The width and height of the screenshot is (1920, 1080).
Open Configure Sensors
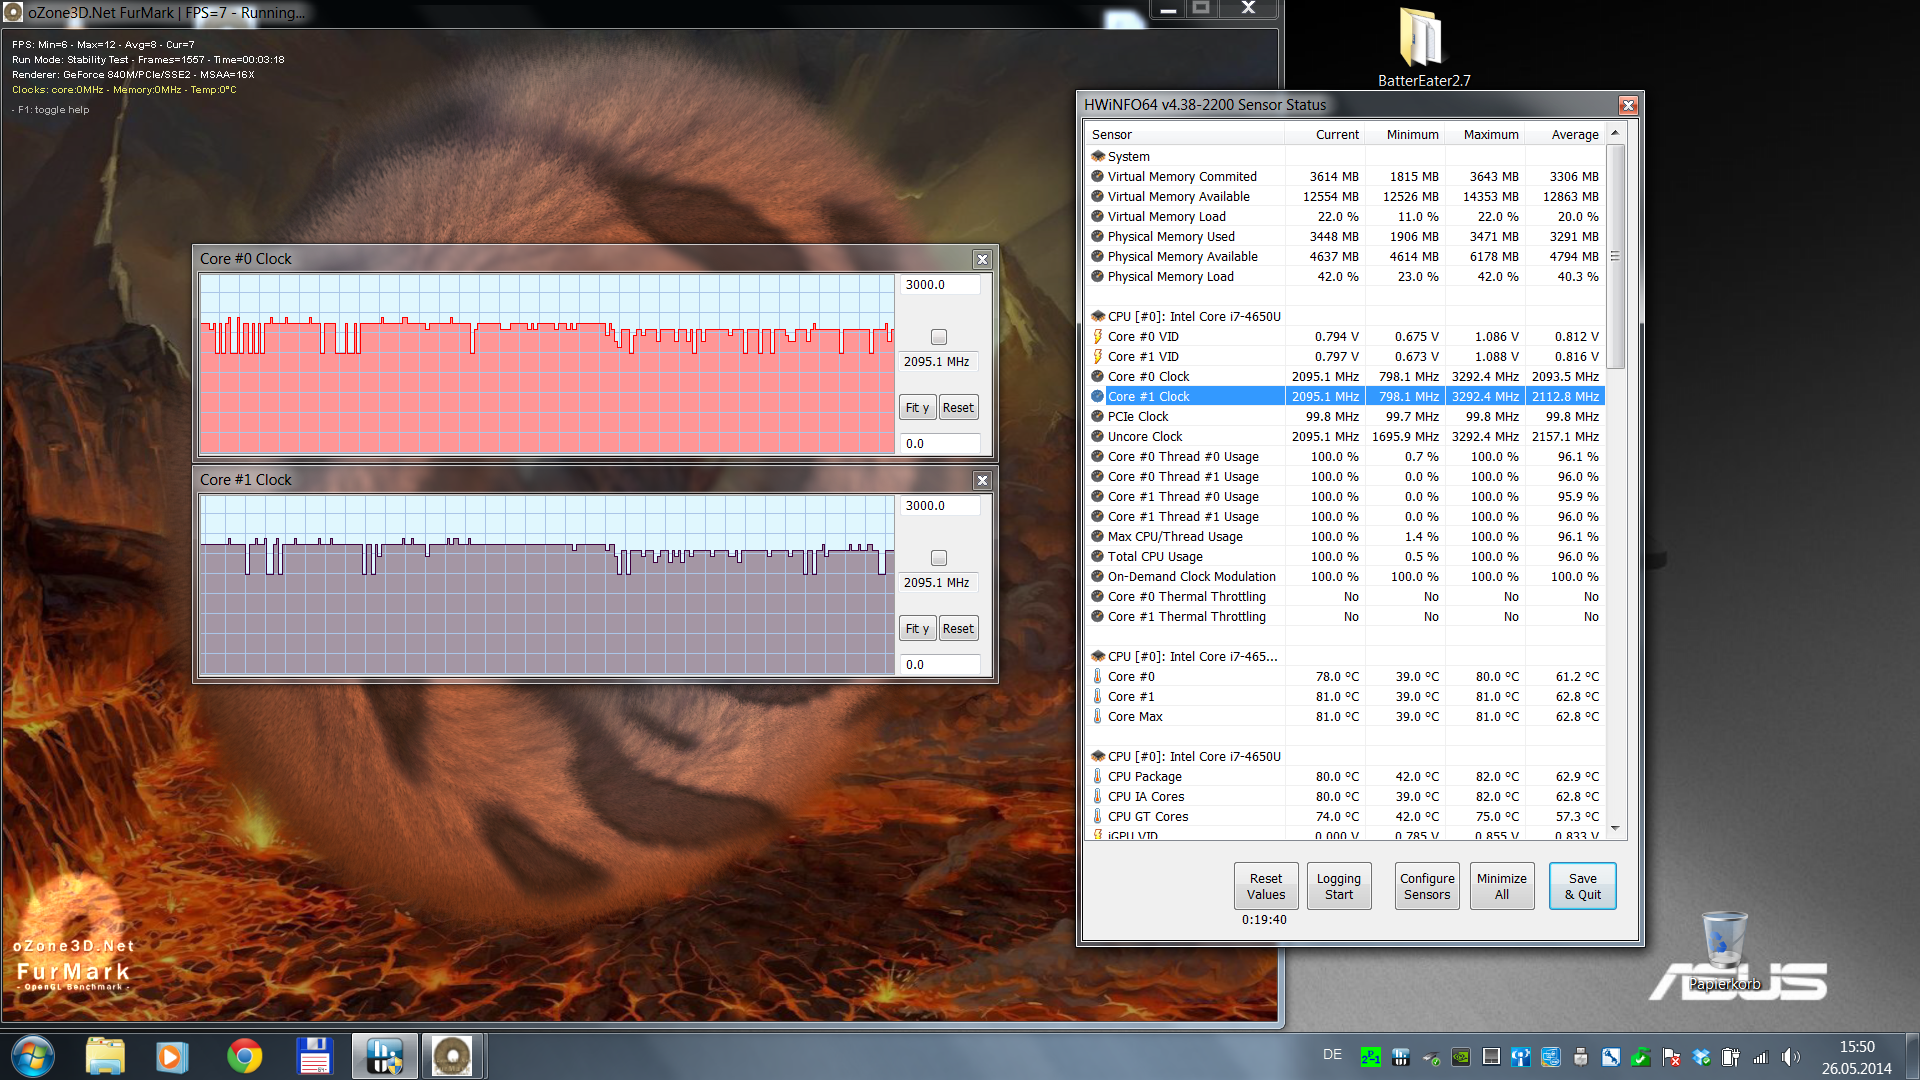click(1426, 886)
